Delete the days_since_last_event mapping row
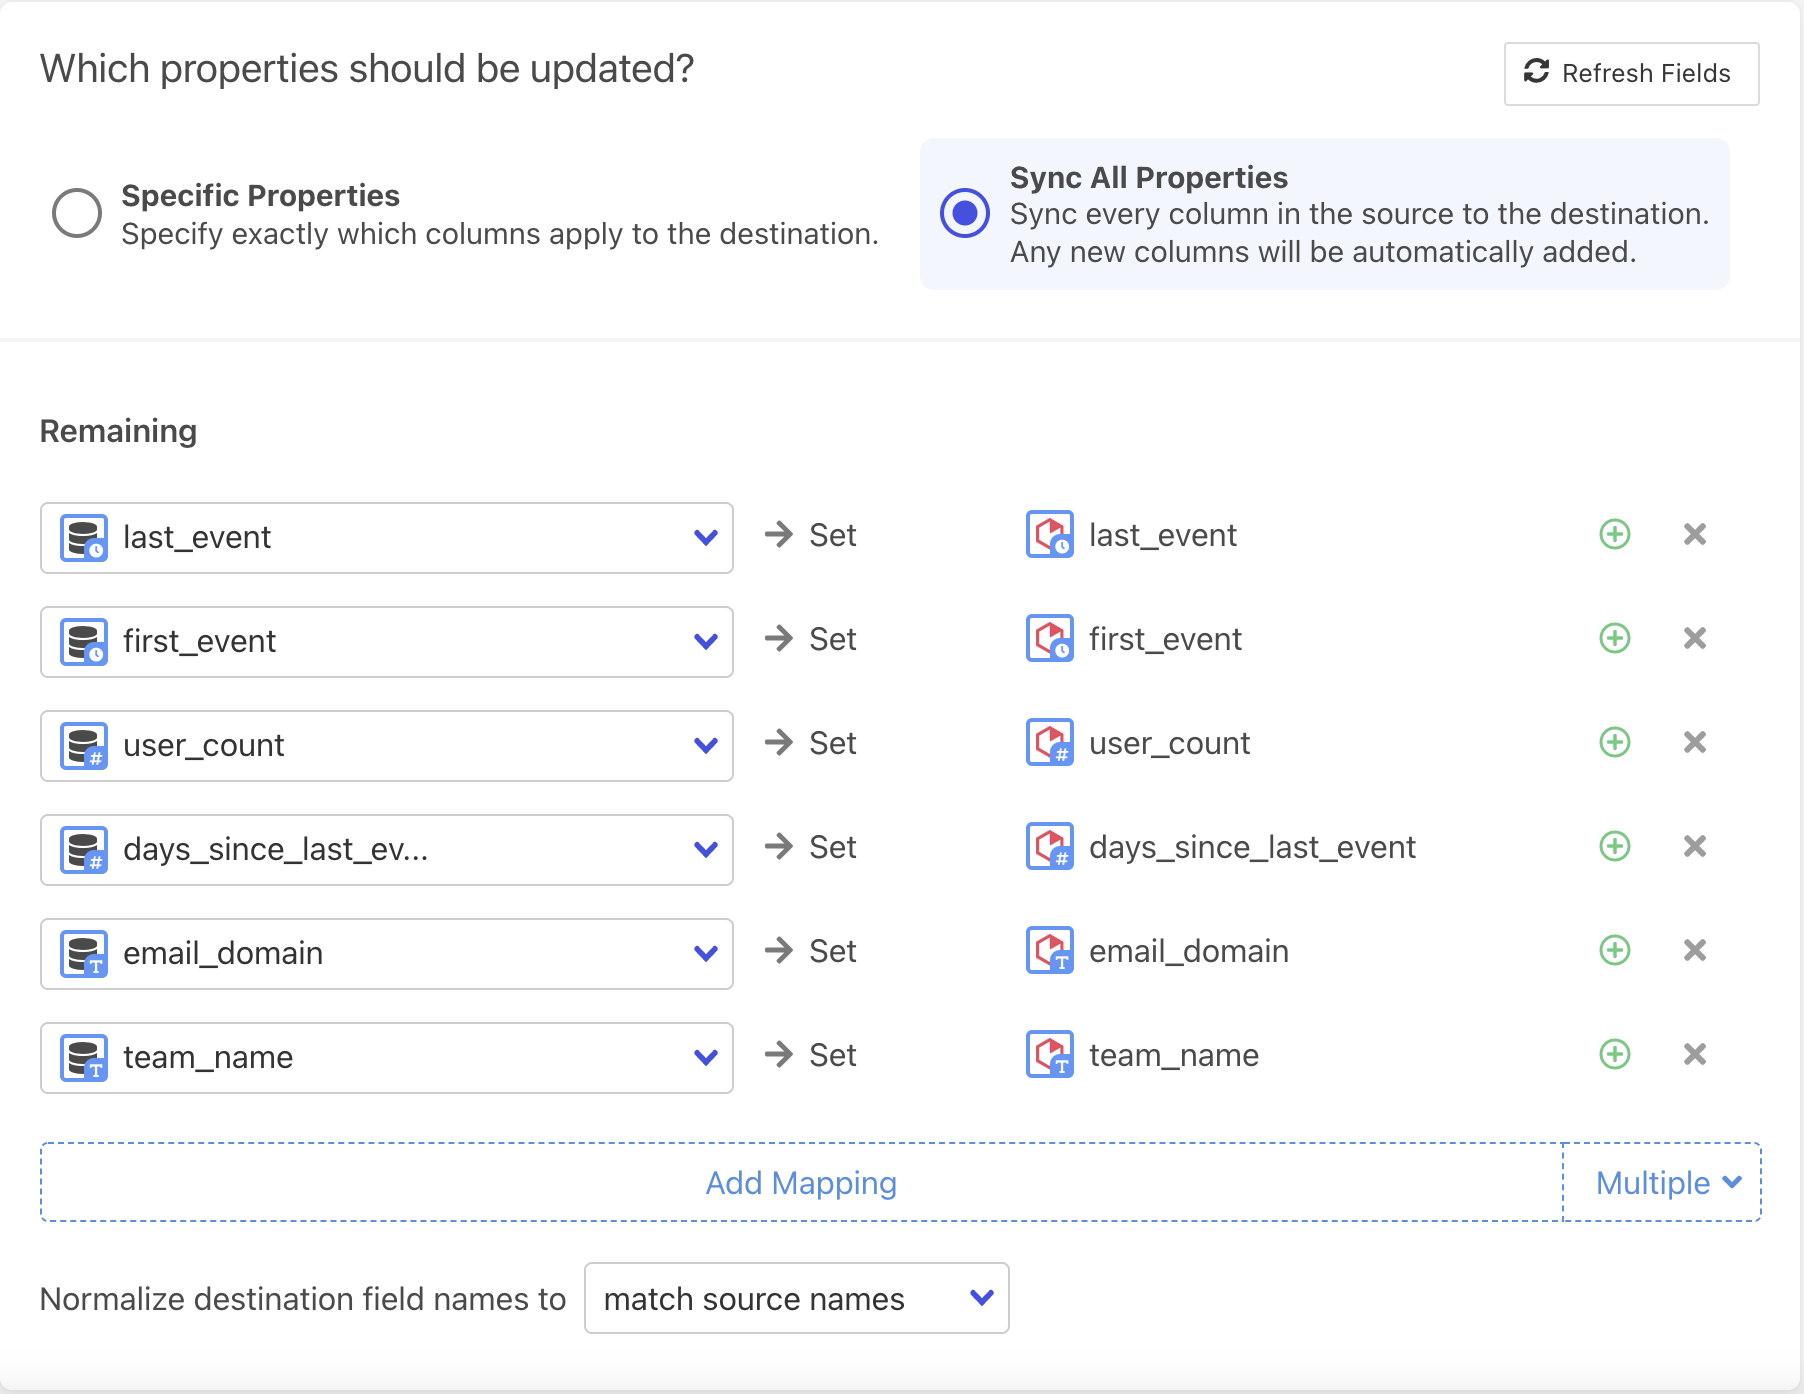The height and width of the screenshot is (1394, 1804). (1694, 847)
